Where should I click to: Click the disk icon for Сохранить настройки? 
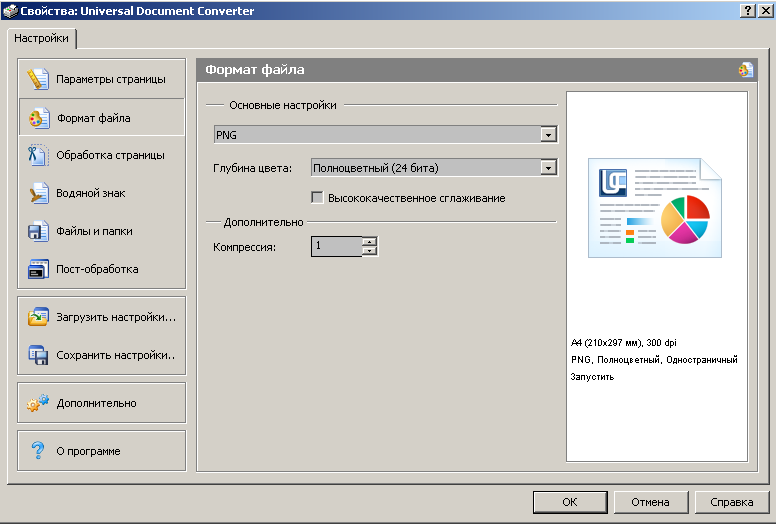pos(38,355)
